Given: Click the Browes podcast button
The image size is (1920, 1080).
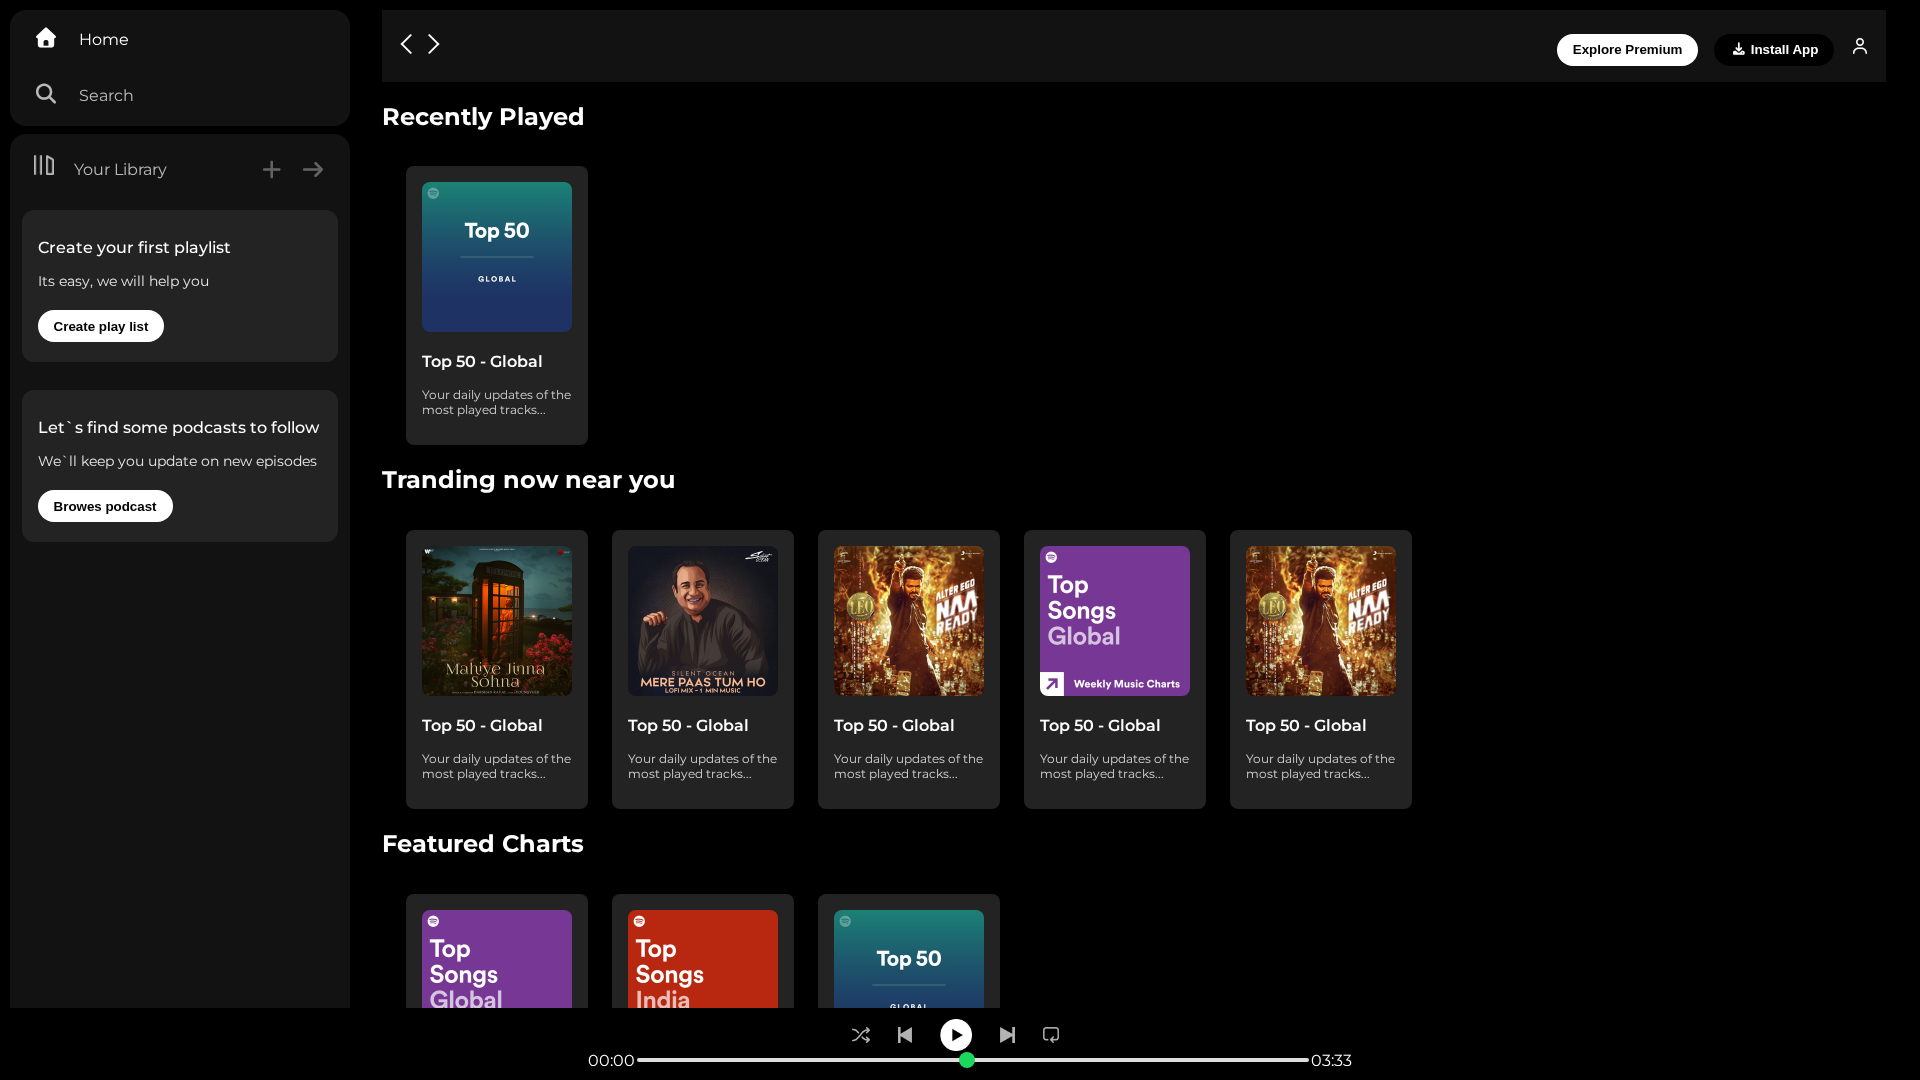Looking at the screenshot, I should point(105,506).
